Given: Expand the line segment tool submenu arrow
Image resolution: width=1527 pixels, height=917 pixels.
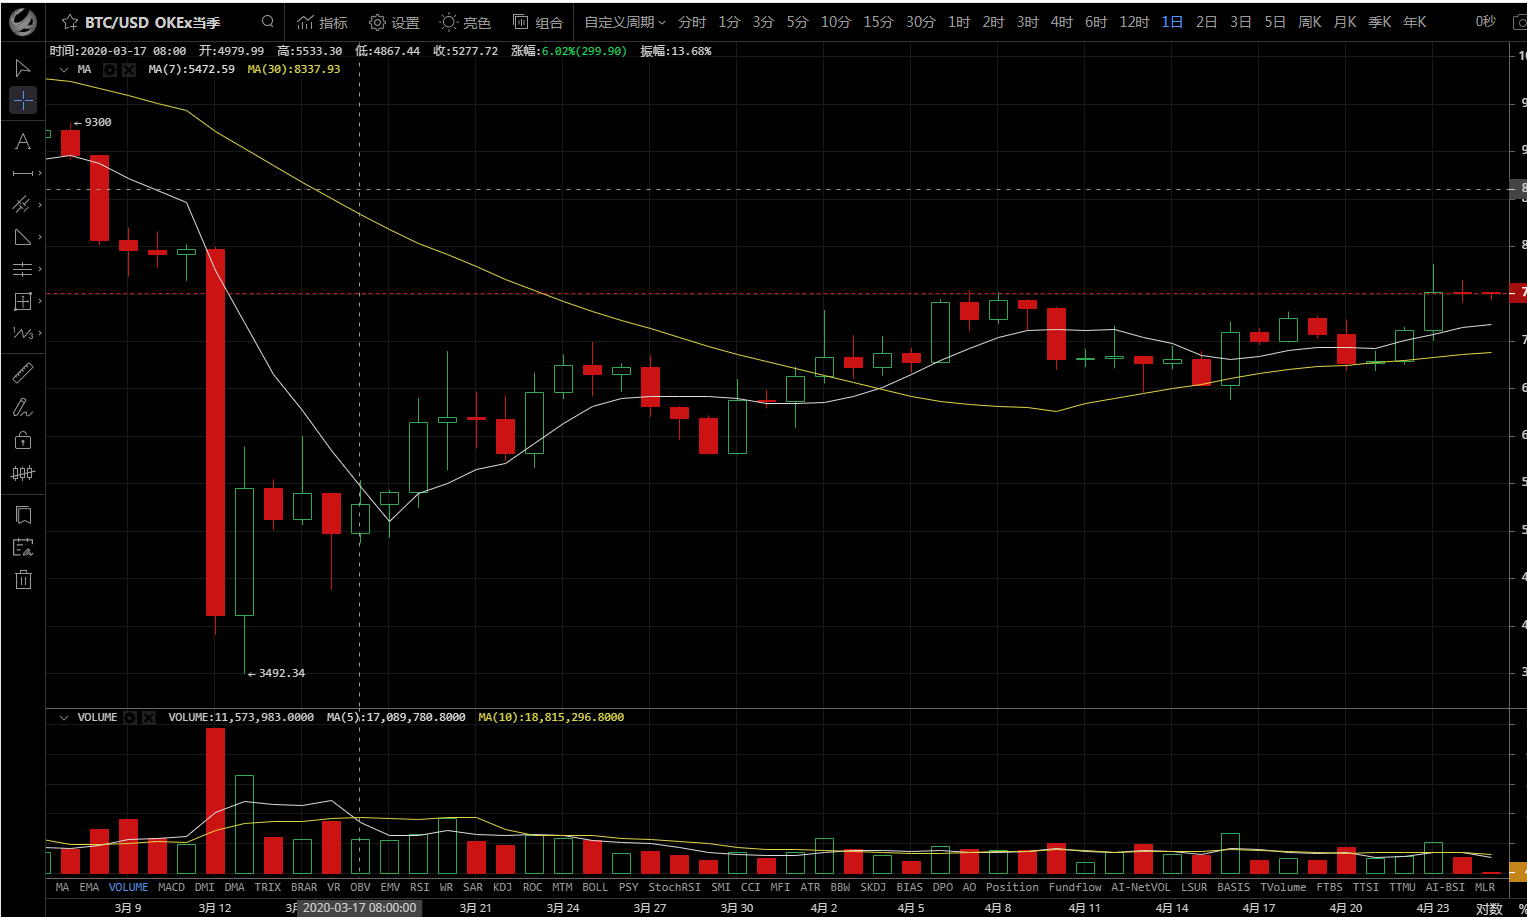Looking at the screenshot, I should (x=40, y=173).
